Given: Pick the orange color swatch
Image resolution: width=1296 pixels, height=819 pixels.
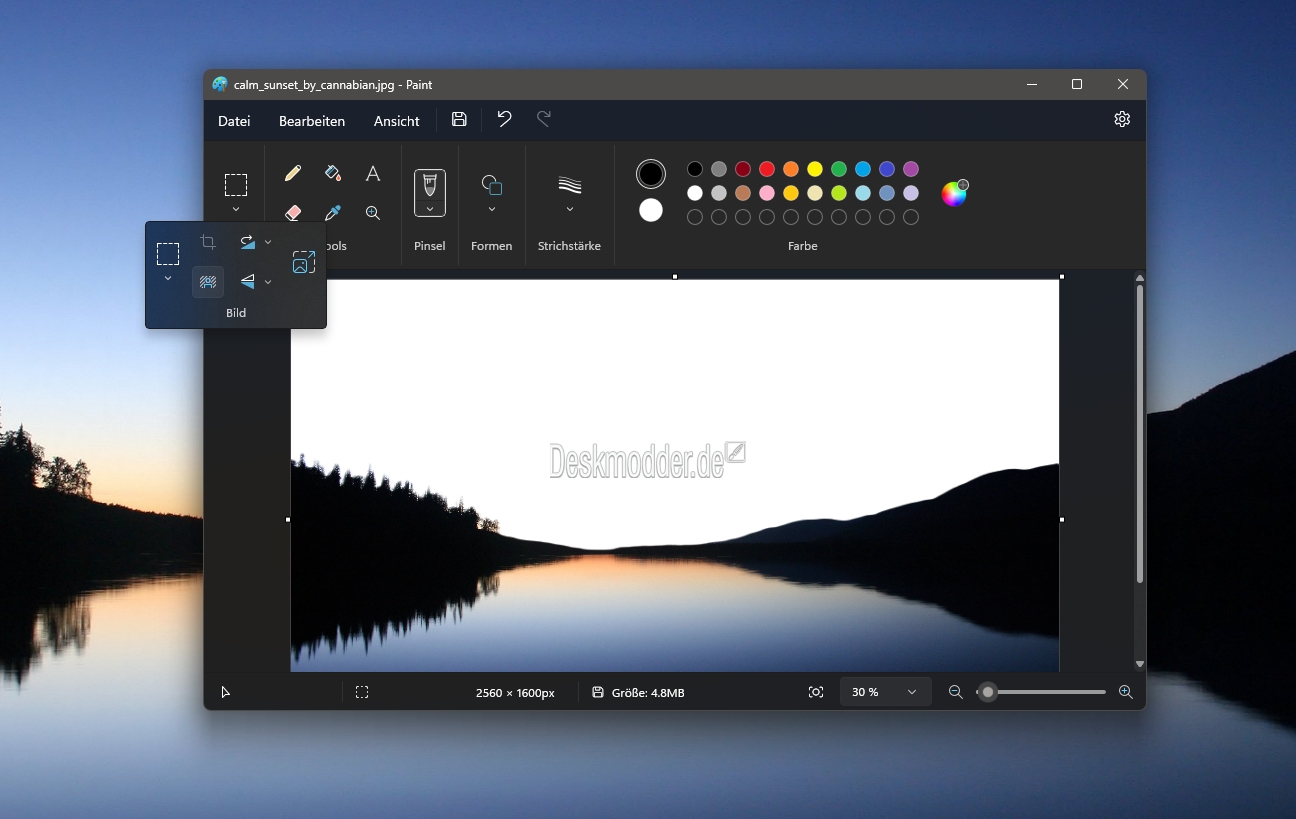Looking at the screenshot, I should pos(791,169).
